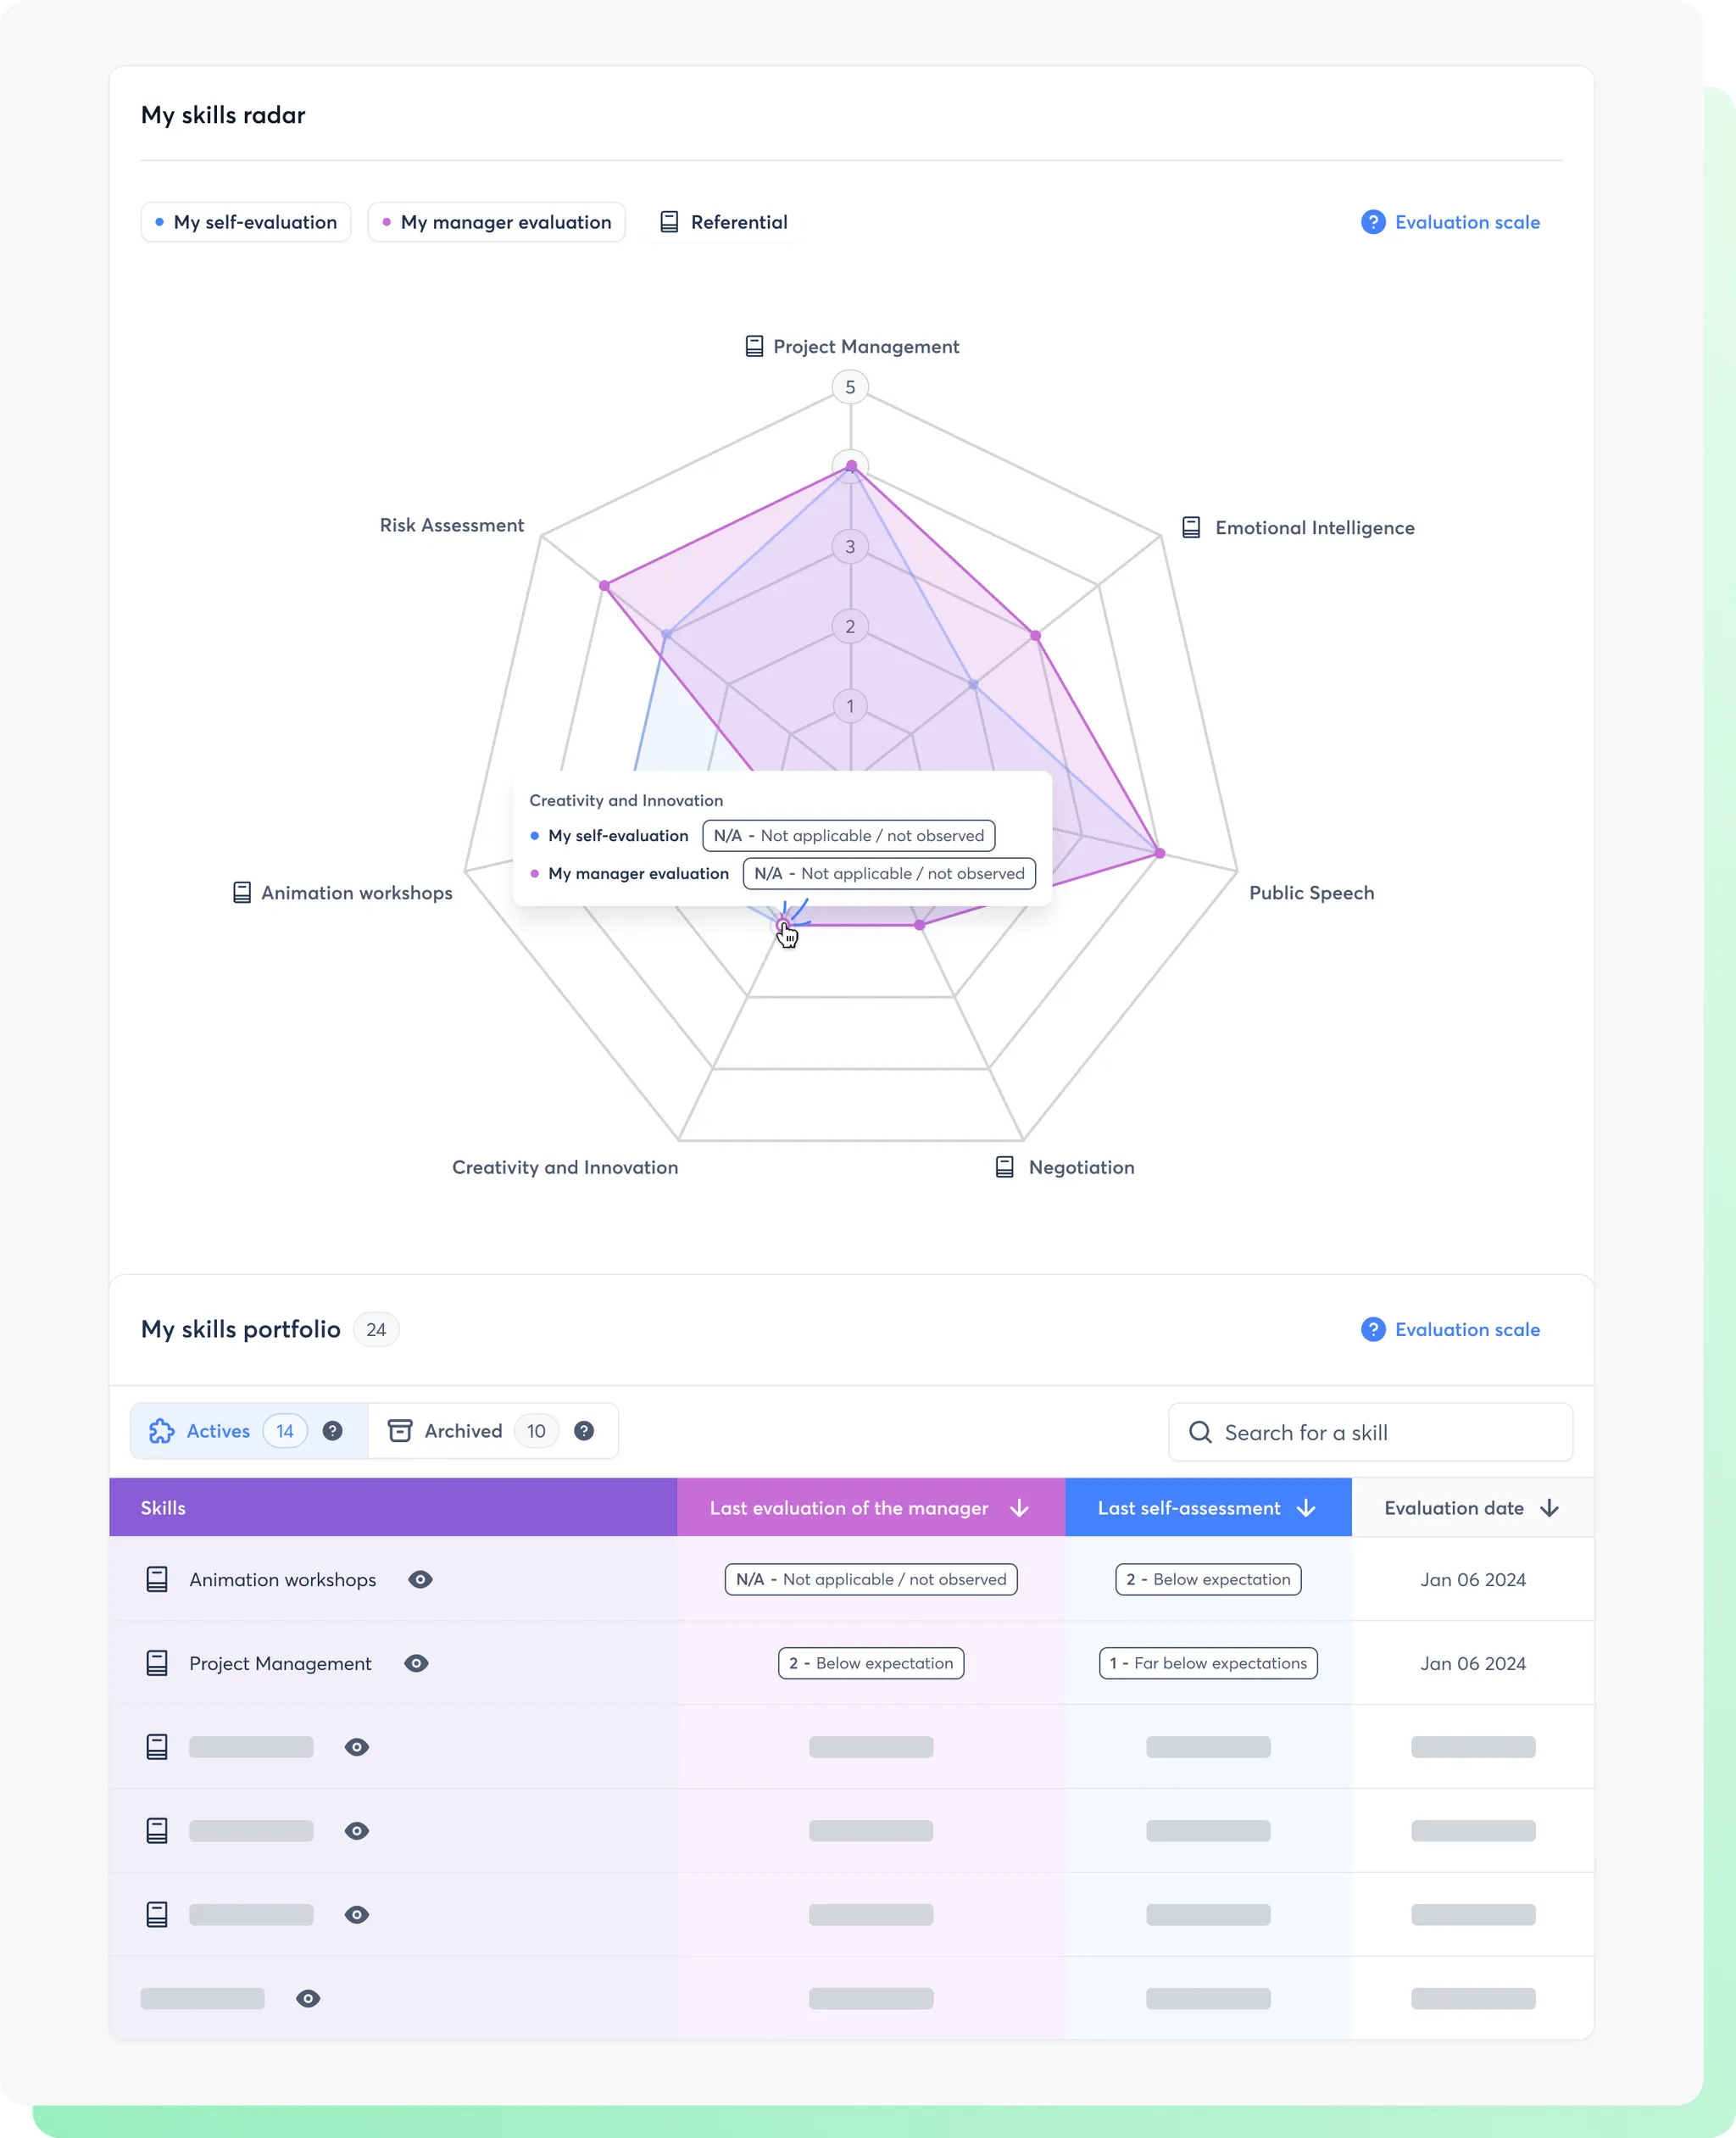The height and width of the screenshot is (2138, 1736).
Task: Click the help icon next to Actives count
Action: coord(333,1431)
